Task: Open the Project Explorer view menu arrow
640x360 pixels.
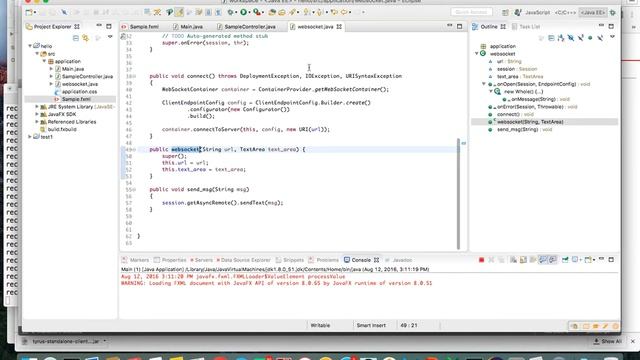Action: pos(110,37)
